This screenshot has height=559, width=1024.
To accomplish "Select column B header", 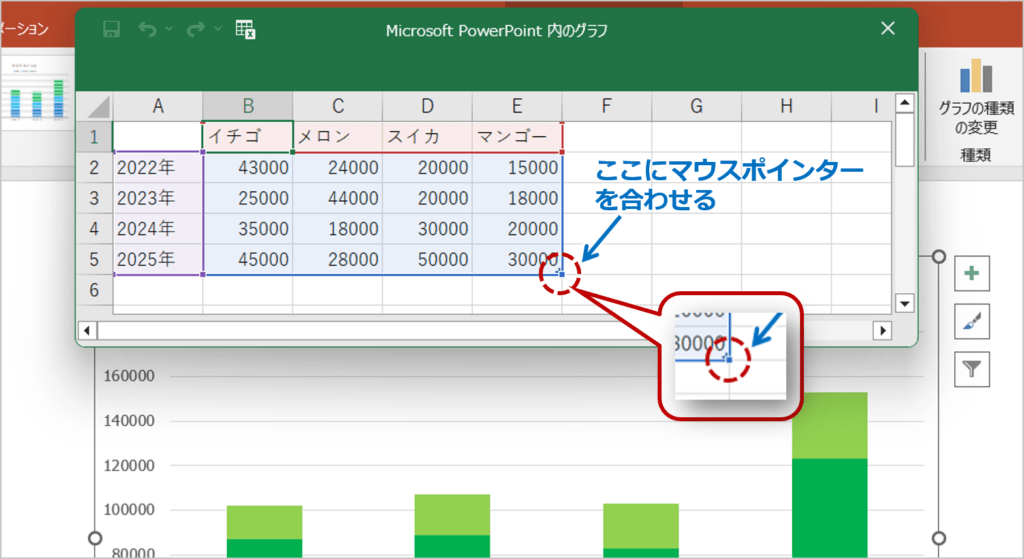I will [248, 106].
